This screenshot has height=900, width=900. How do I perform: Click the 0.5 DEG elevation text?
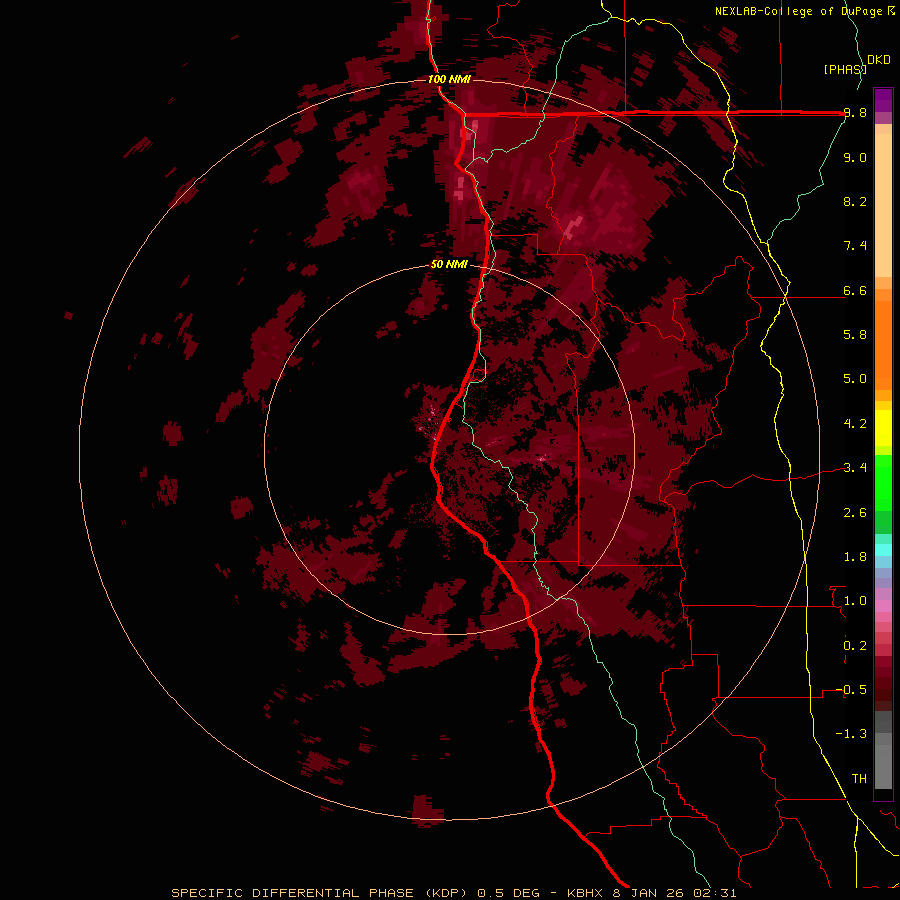point(508,893)
